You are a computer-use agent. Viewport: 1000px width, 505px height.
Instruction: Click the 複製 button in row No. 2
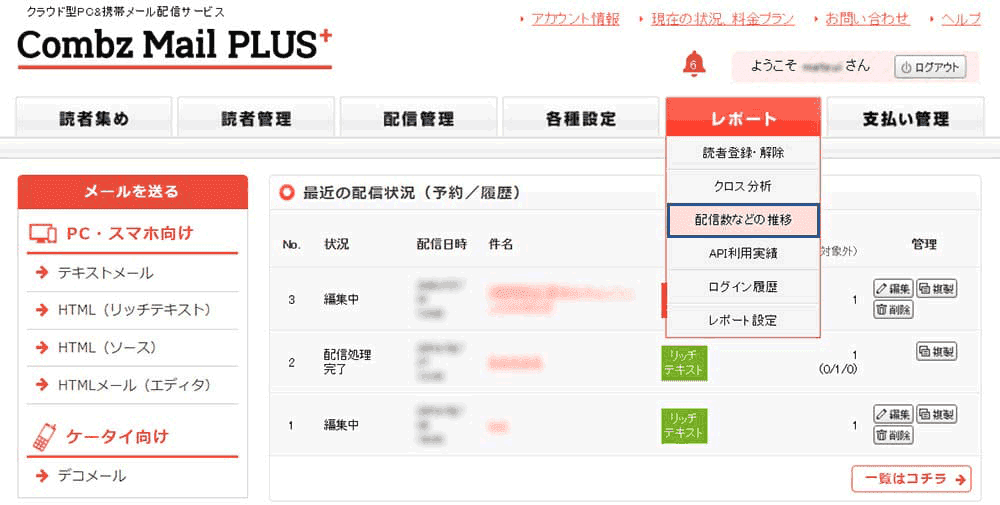[936, 351]
